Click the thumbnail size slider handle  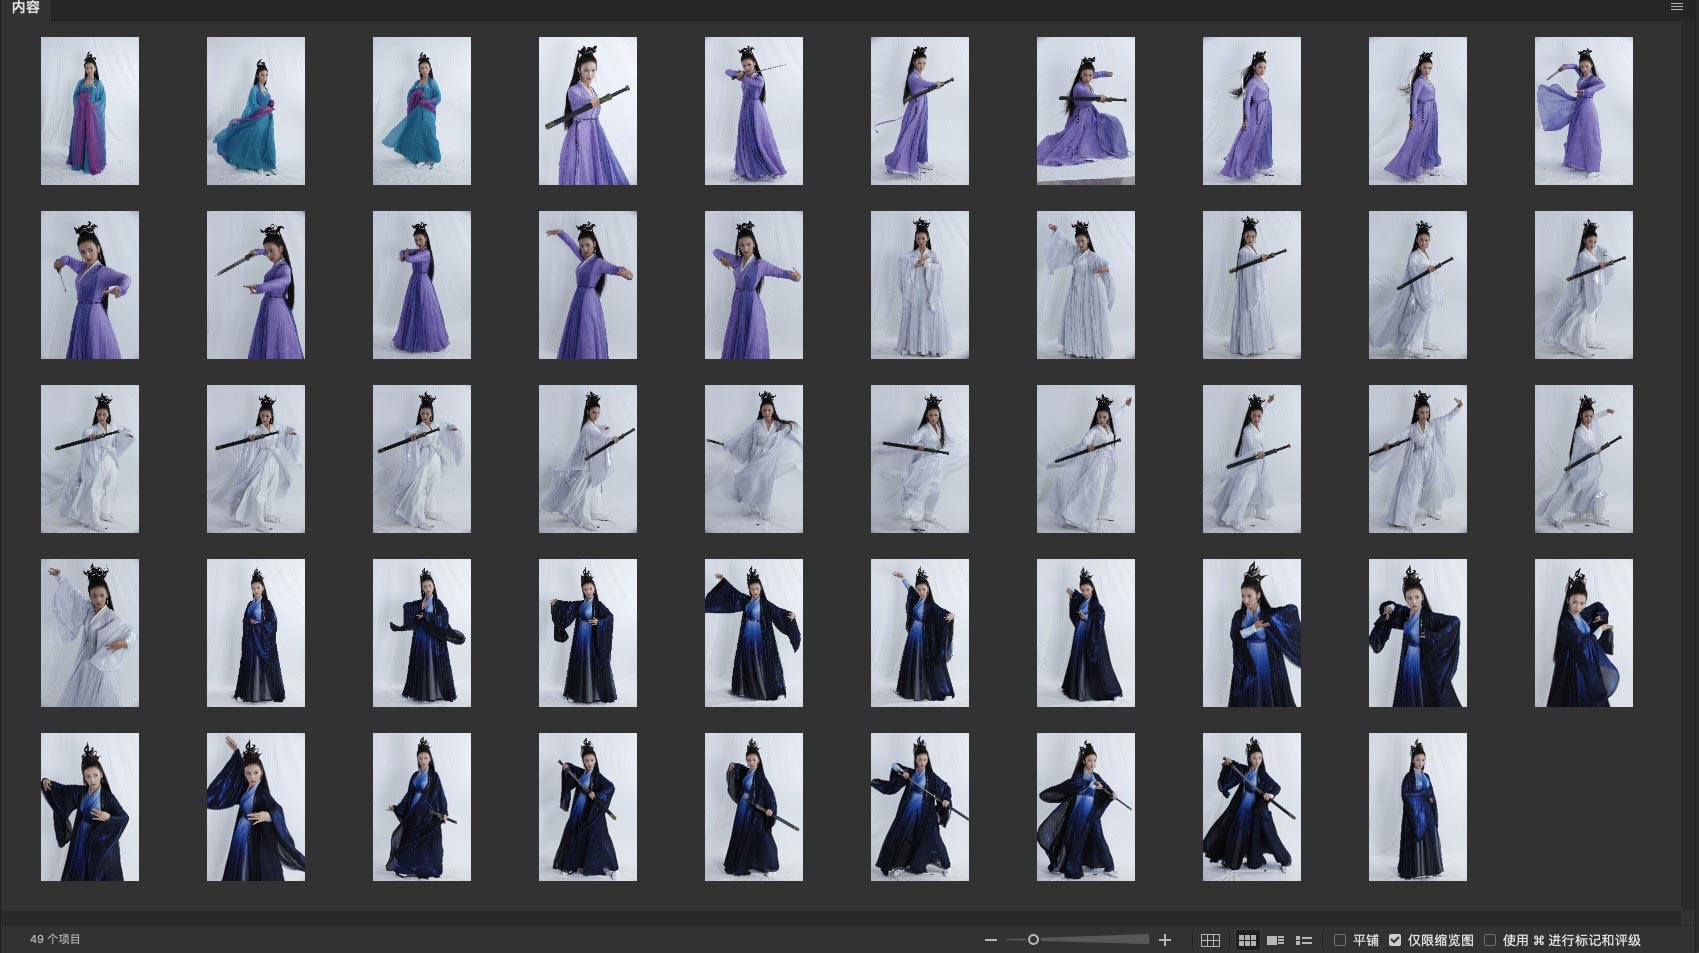click(x=1033, y=940)
